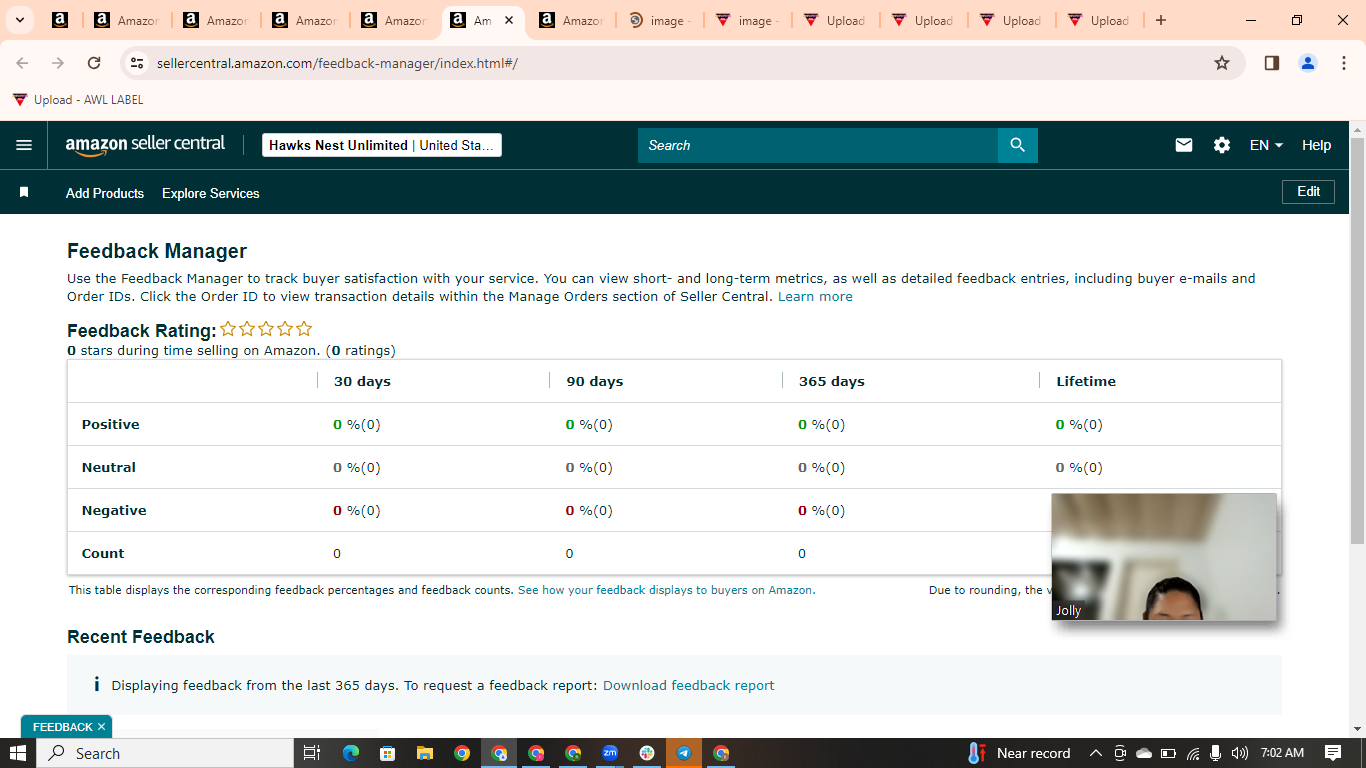
Task: Click the 'Recent Feedback' heading
Action: (141, 637)
